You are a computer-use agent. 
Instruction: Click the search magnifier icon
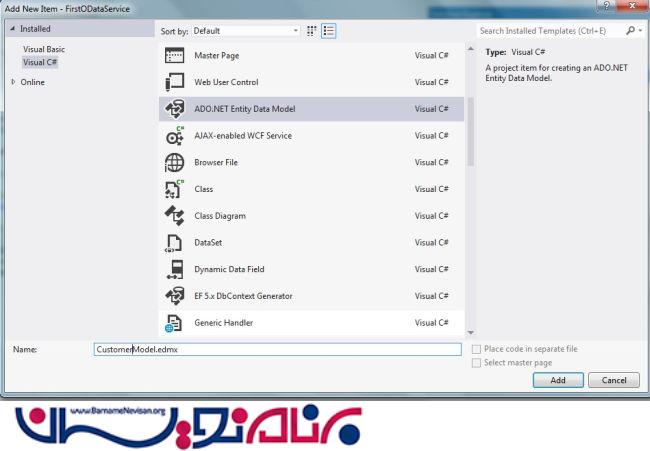click(x=631, y=30)
